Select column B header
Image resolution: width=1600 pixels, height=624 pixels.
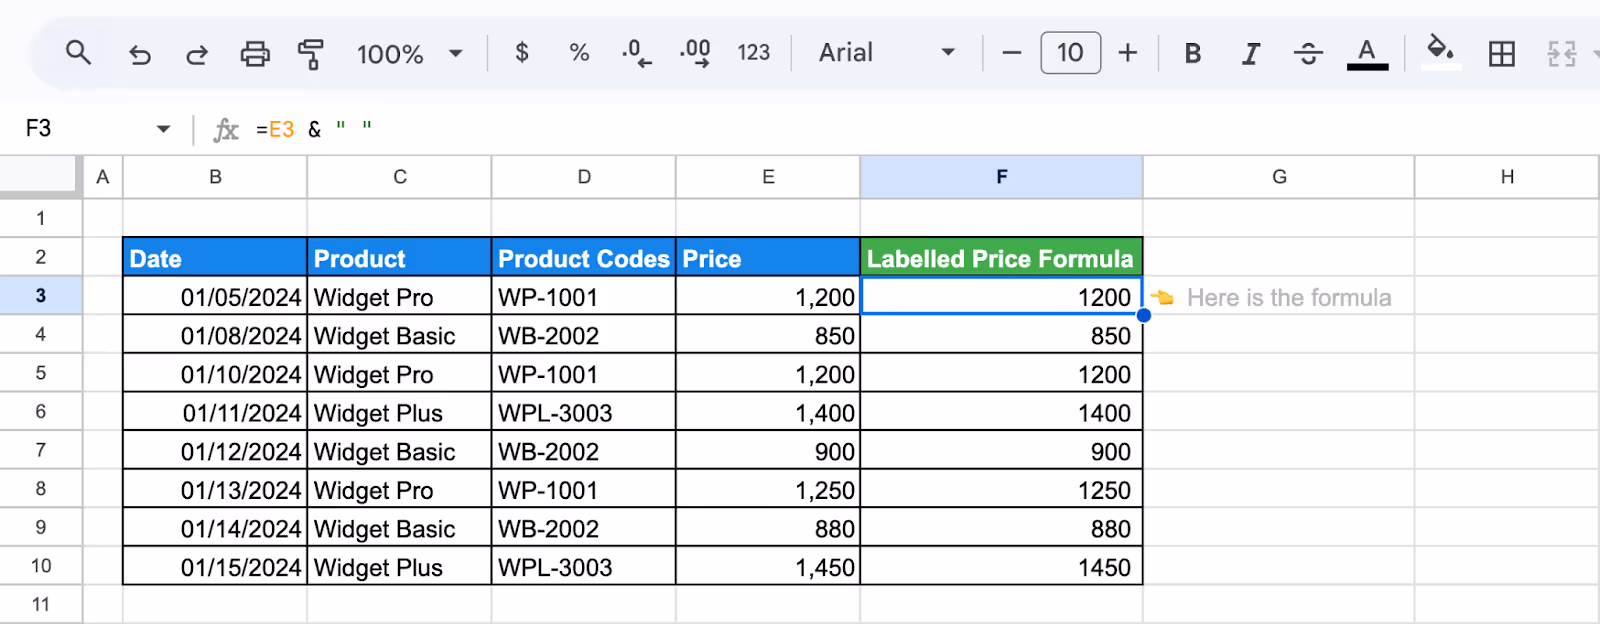[215, 177]
